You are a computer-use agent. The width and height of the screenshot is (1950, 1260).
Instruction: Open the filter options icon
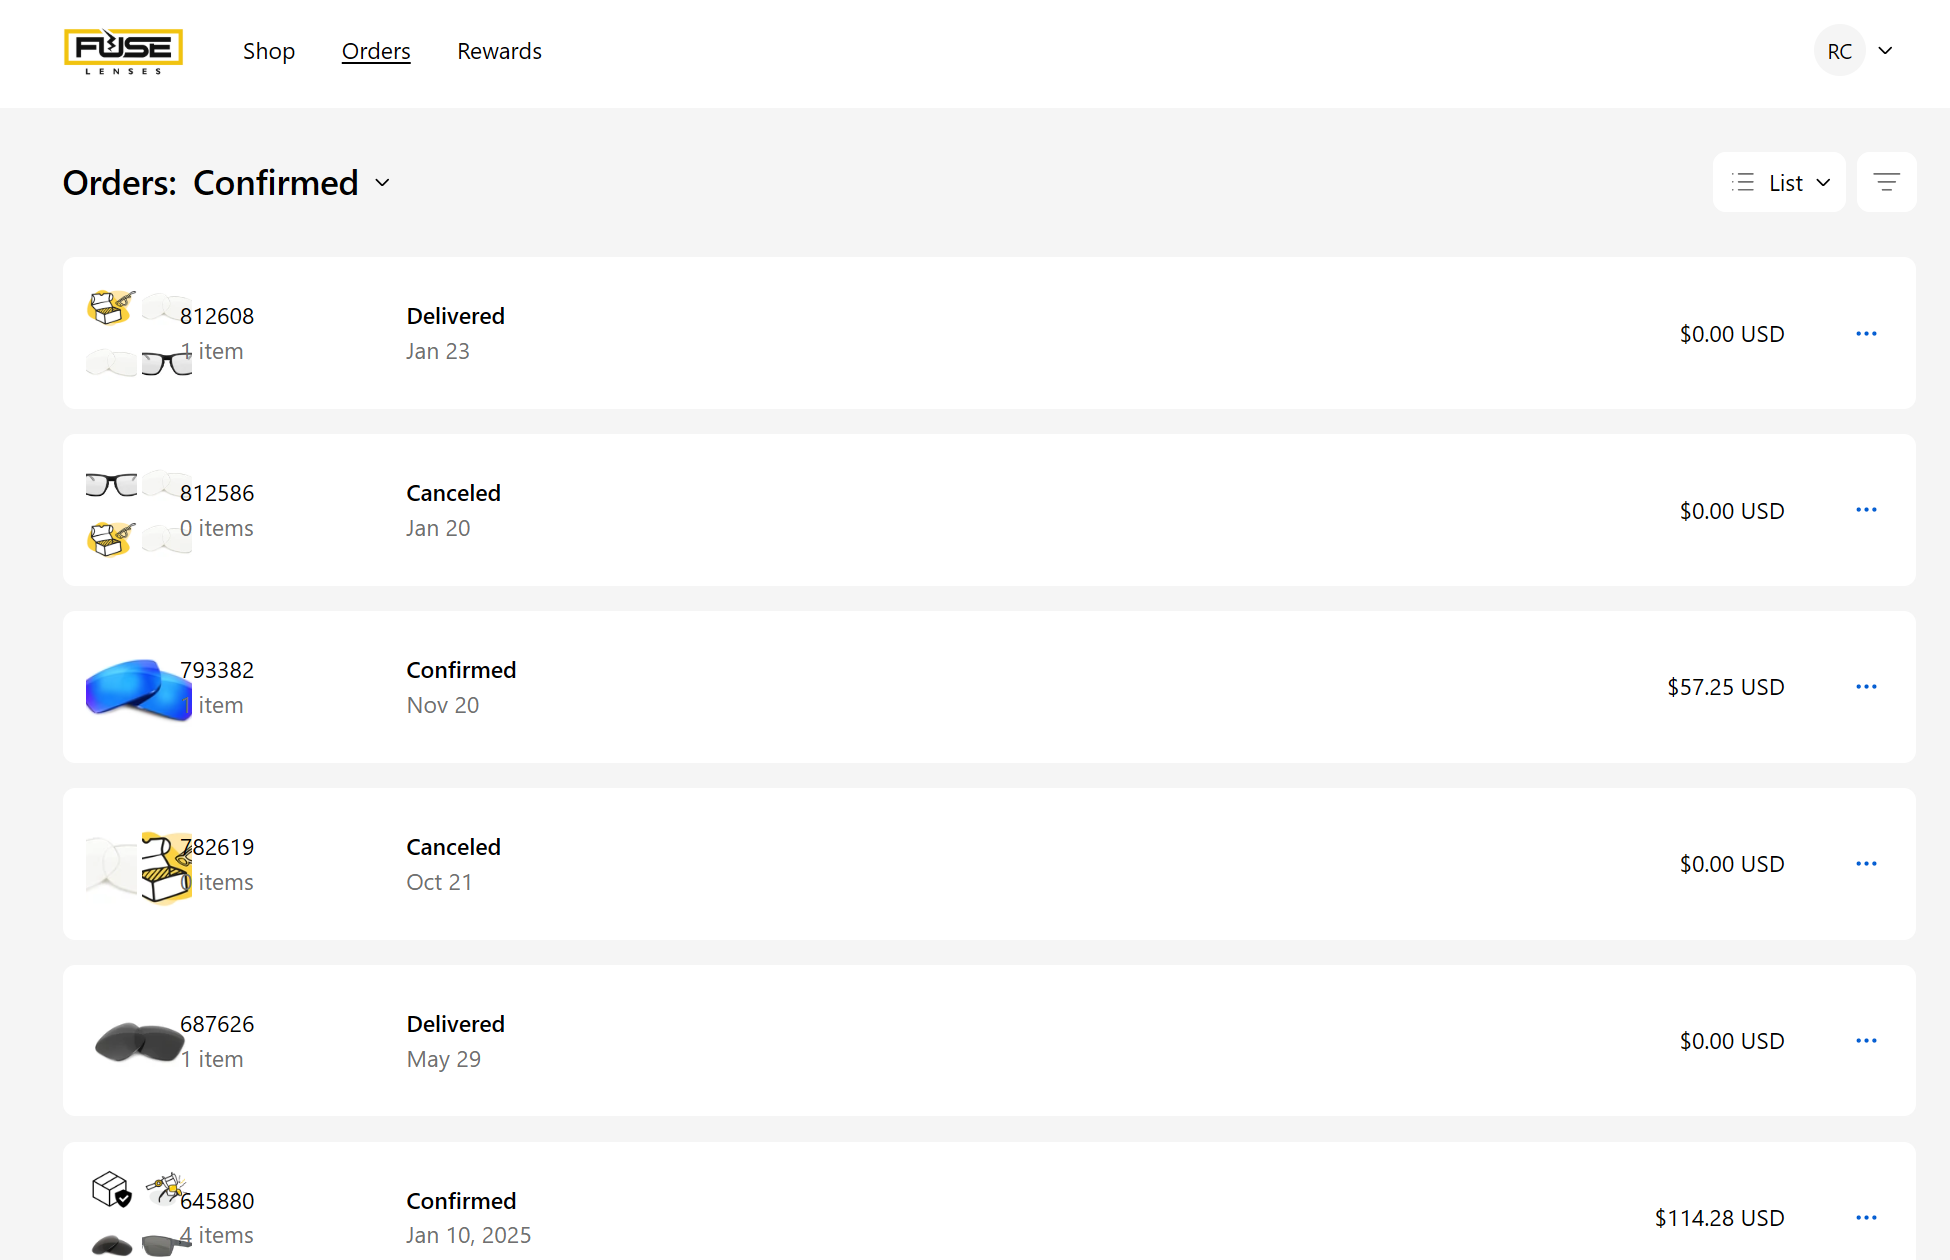click(x=1886, y=182)
